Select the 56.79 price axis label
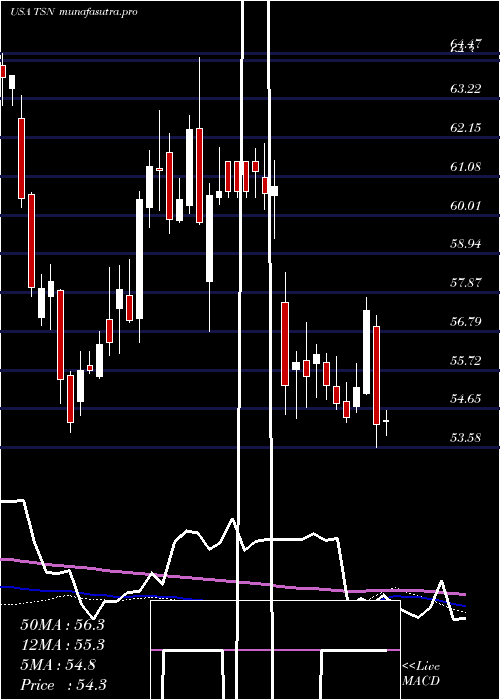The height and width of the screenshot is (700, 500). pyautogui.click(x=466, y=321)
